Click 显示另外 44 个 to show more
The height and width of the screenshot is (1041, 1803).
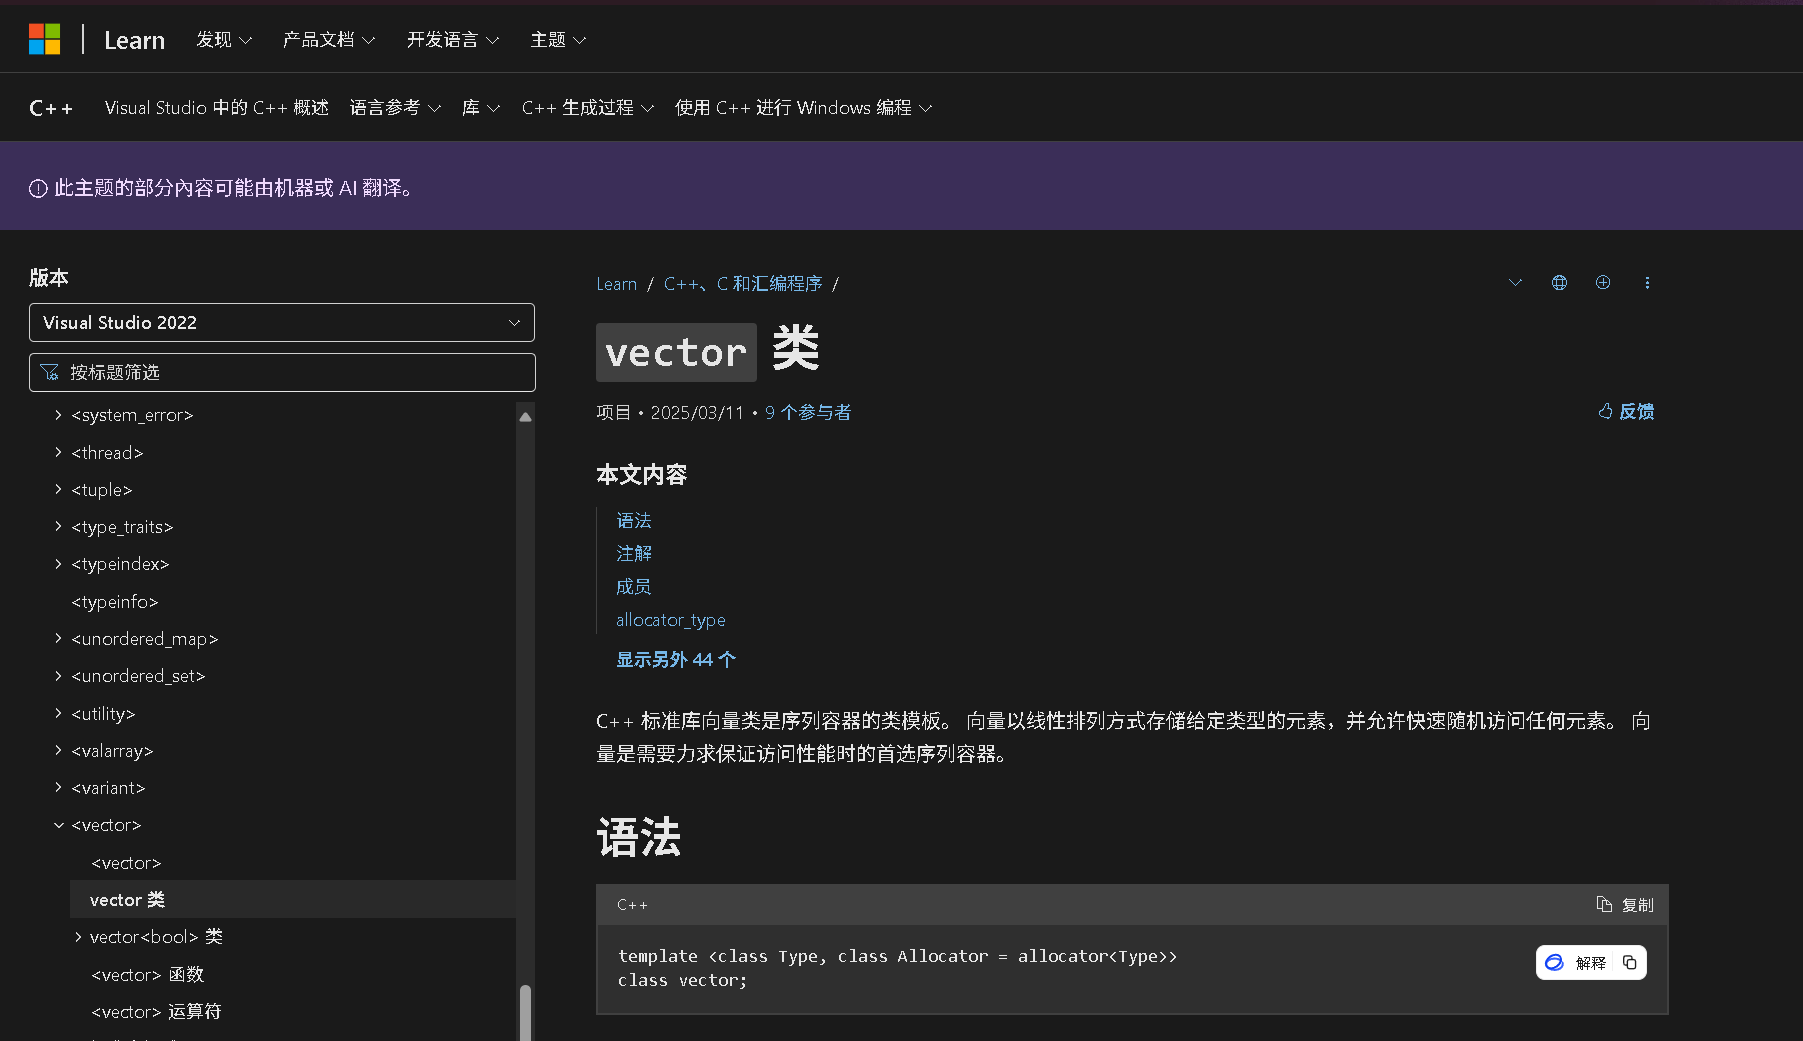(x=676, y=660)
